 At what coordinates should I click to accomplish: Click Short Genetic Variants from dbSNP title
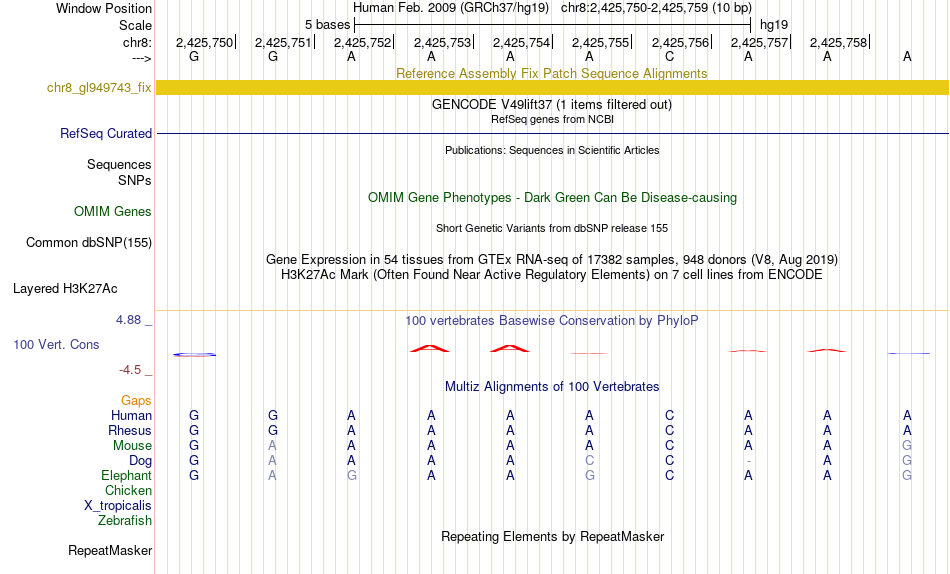click(x=552, y=229)
